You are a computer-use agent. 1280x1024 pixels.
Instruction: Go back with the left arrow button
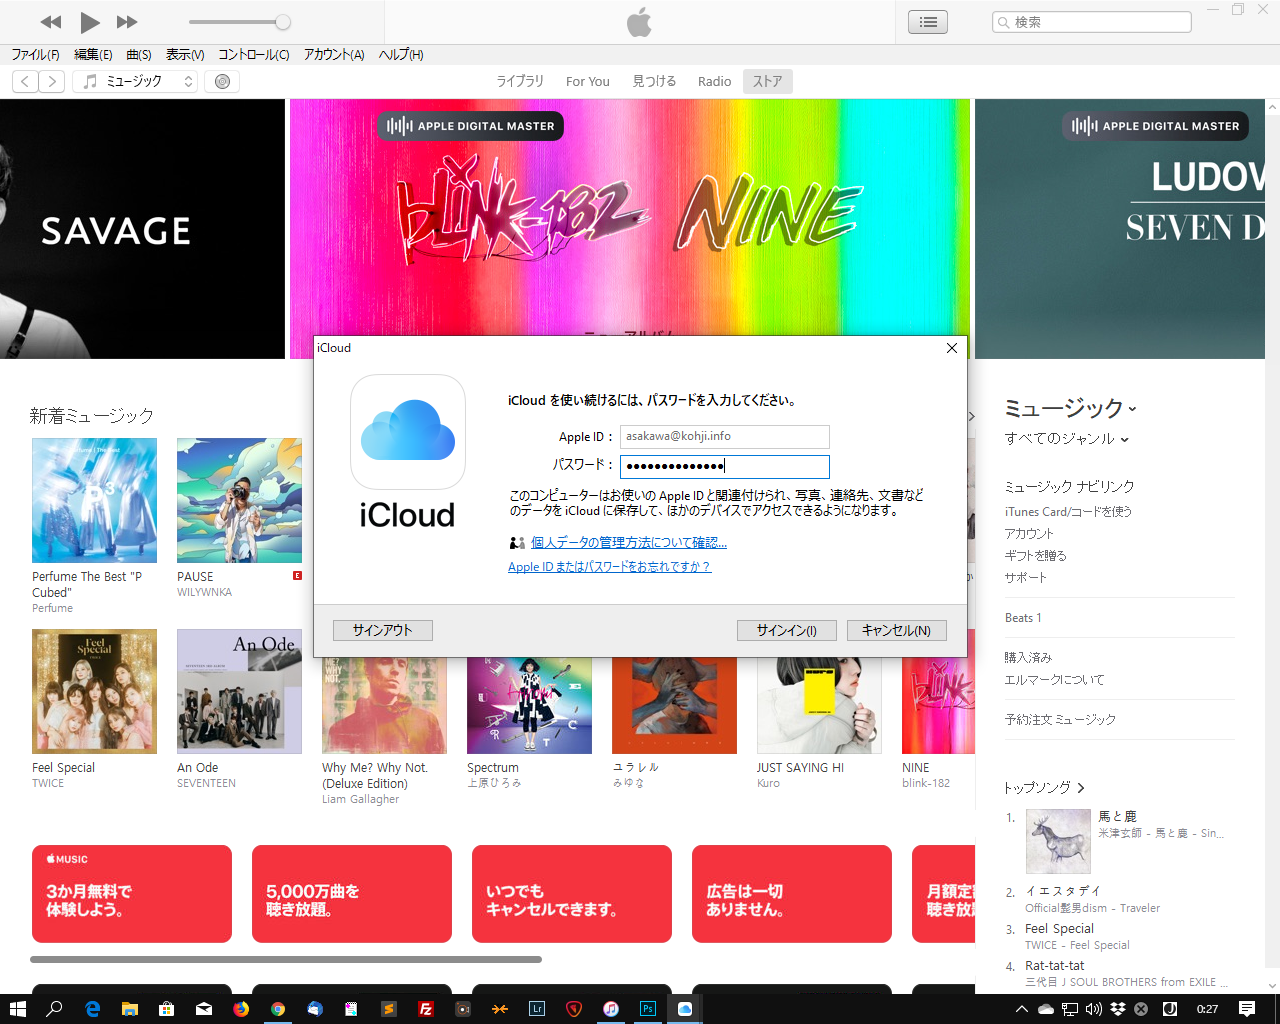(x=26, y=82)
